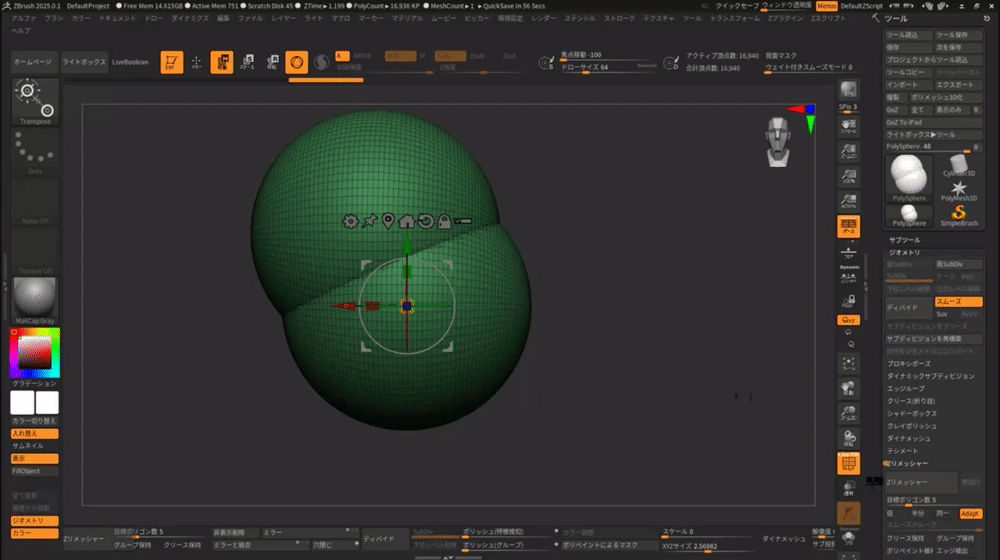Click the gizmo location marker icon
The width and height of the screenshot is (1000, 560).
pos(388,221)
